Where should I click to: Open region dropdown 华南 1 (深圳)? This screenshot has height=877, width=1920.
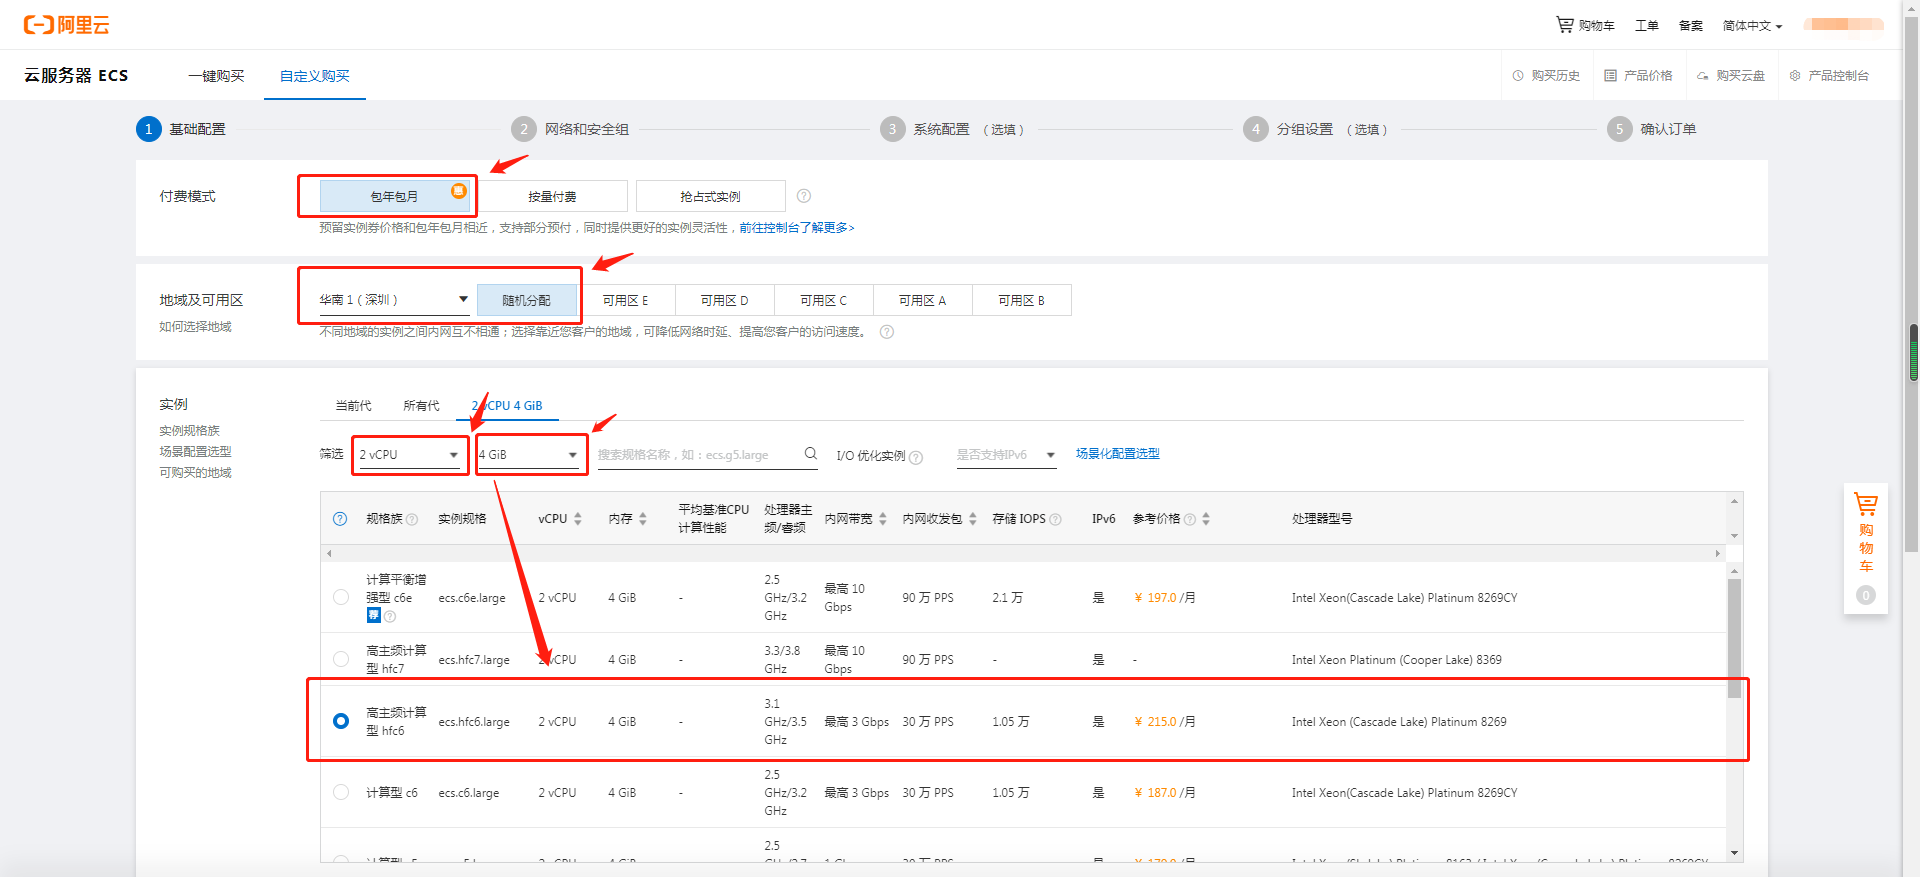394,299
